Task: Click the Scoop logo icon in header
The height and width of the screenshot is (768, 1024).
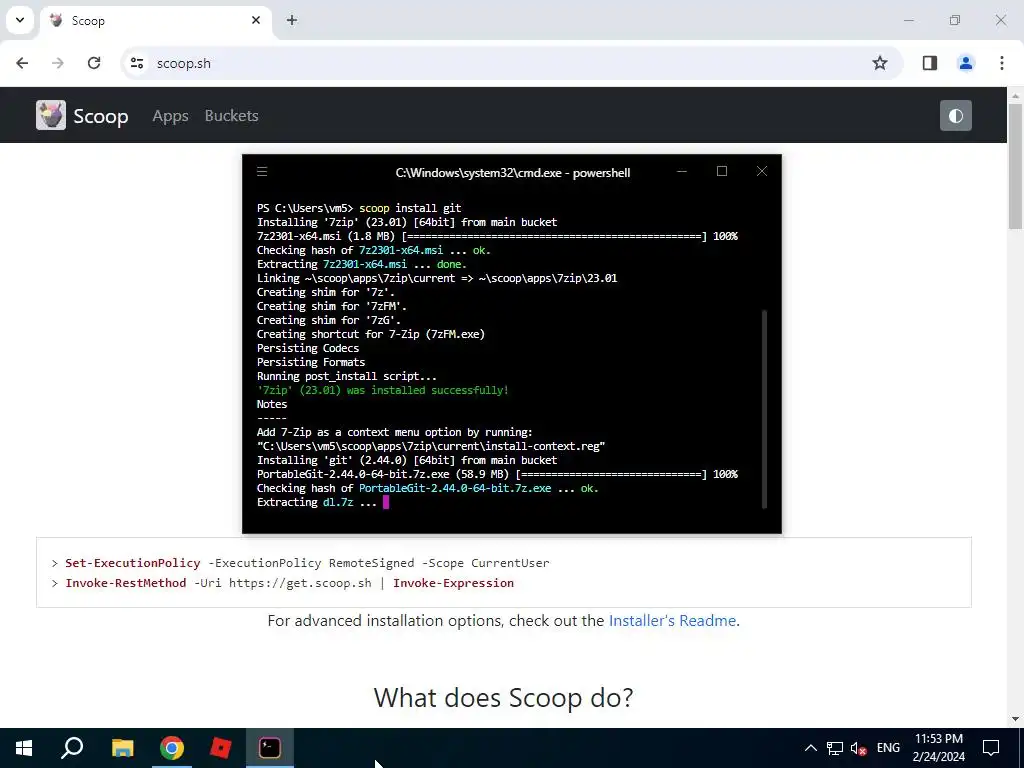Action: (50, 116)
